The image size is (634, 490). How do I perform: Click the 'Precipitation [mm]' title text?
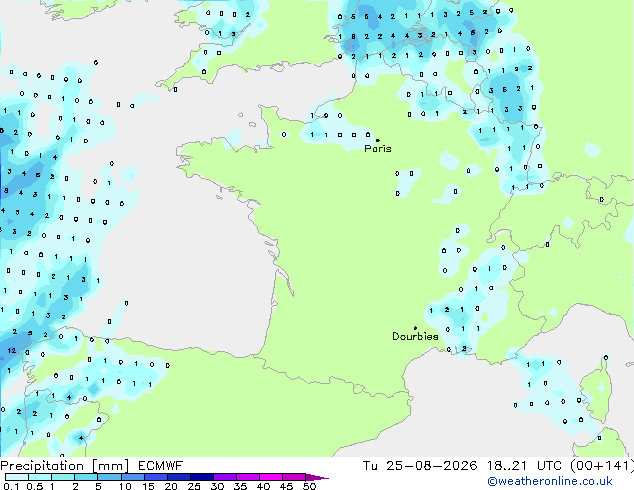coord(64,466)
